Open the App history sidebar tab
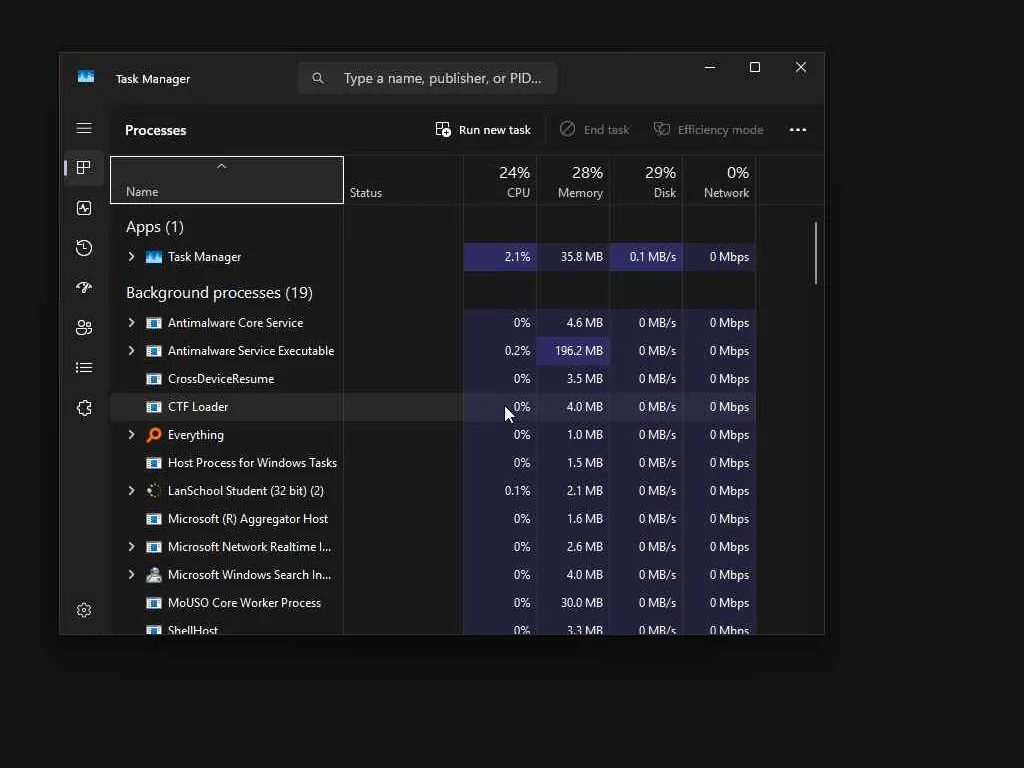The width and height of the screenshot is (1024, 768). (x=84, y=248)
